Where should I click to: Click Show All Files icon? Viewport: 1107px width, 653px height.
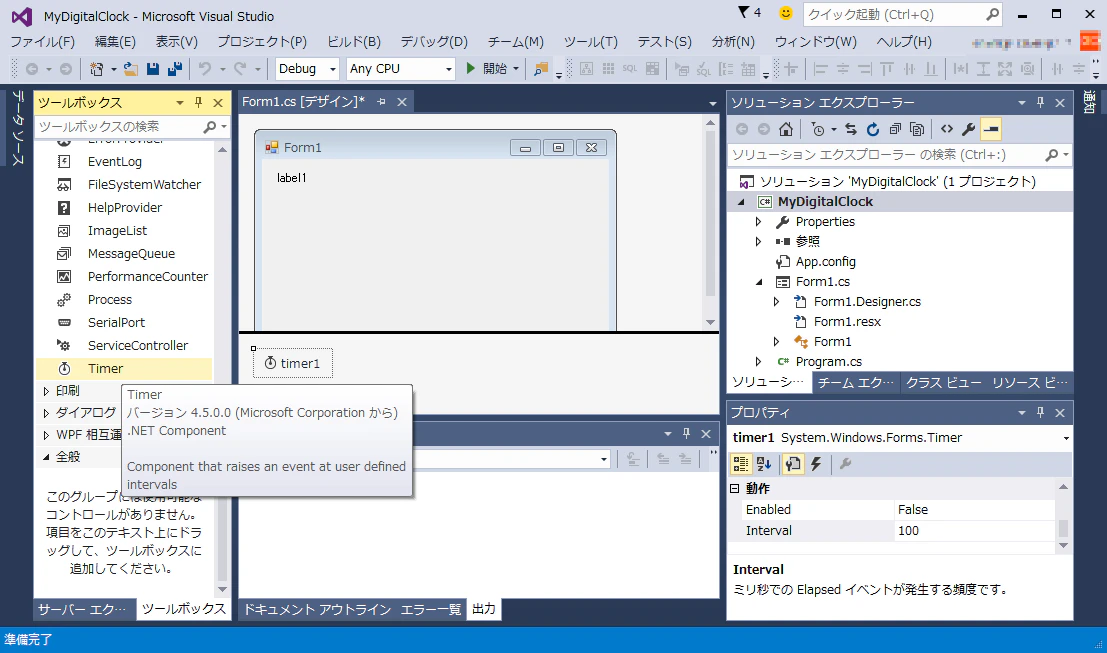917,129
